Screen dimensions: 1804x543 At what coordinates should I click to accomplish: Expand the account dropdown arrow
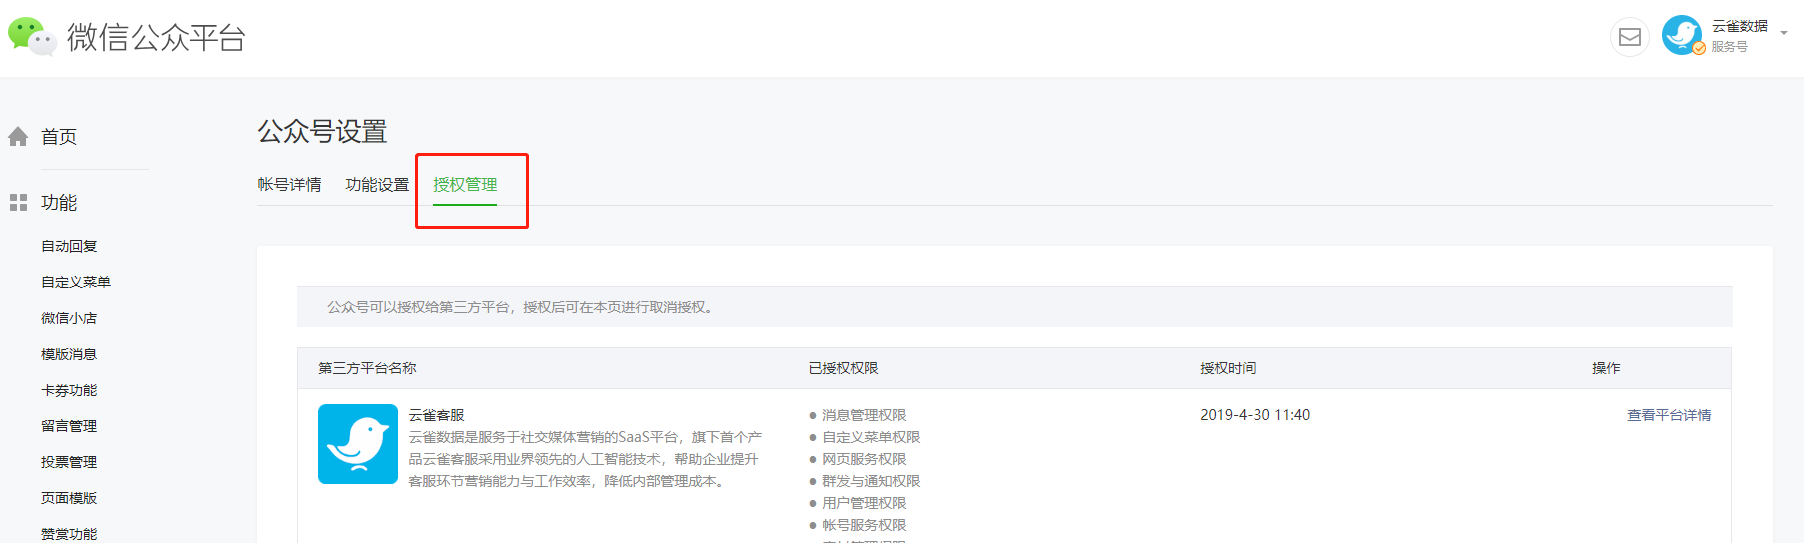coord(1783,33)
